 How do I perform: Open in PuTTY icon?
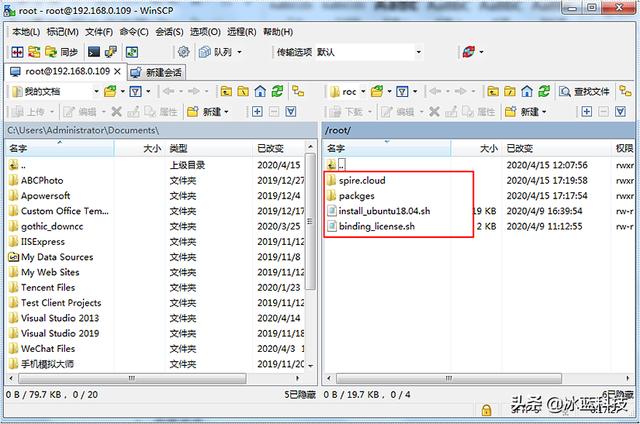coord(111,52)
